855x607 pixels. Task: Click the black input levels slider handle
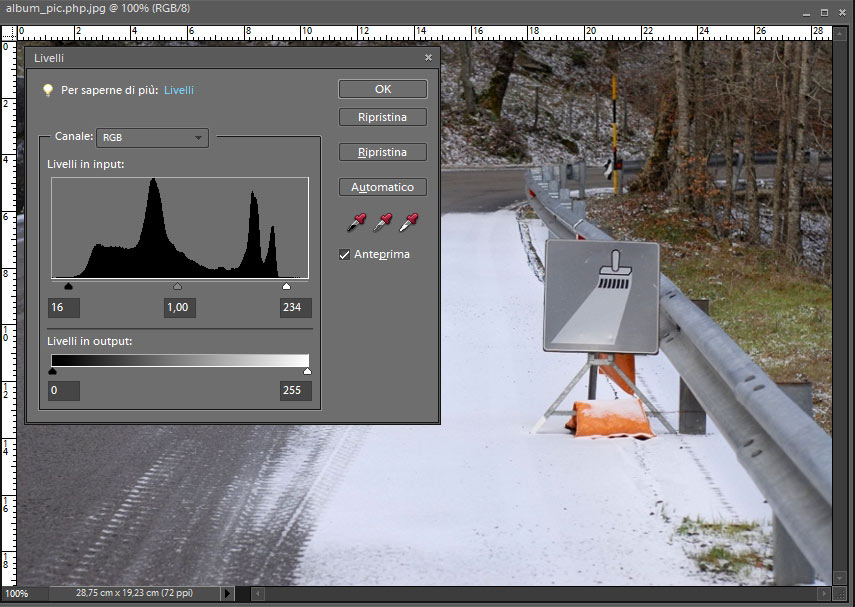(68, 286)
